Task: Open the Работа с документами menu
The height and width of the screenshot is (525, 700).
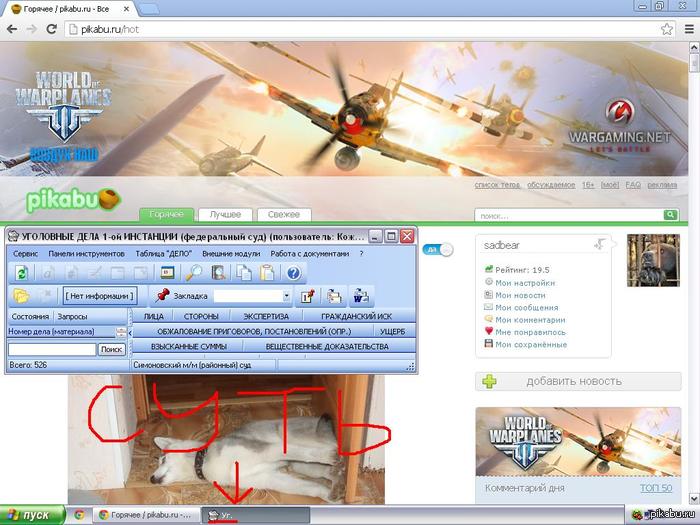Action: pyautogui.click(x=309, y=254)
